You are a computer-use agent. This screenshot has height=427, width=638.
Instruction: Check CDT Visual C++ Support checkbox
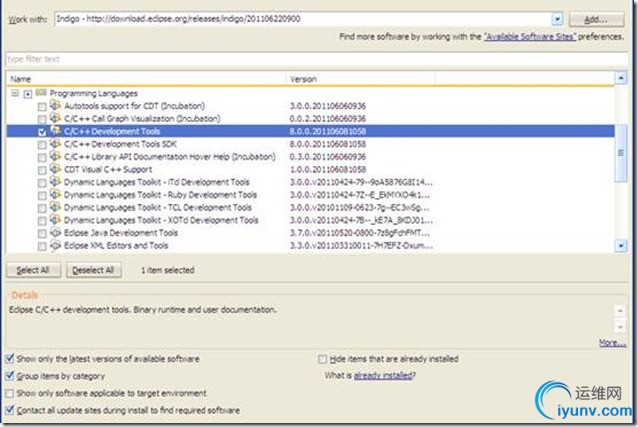tap(42, 170)
